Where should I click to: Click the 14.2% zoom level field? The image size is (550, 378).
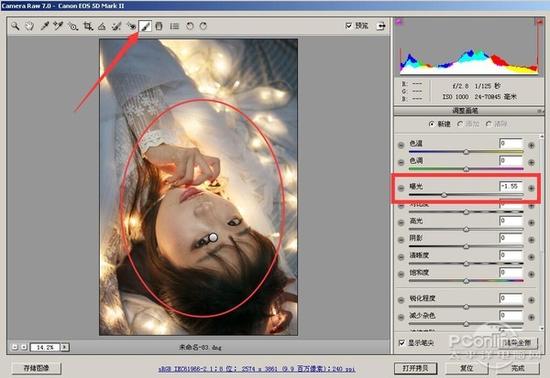[x=45, y=347]
